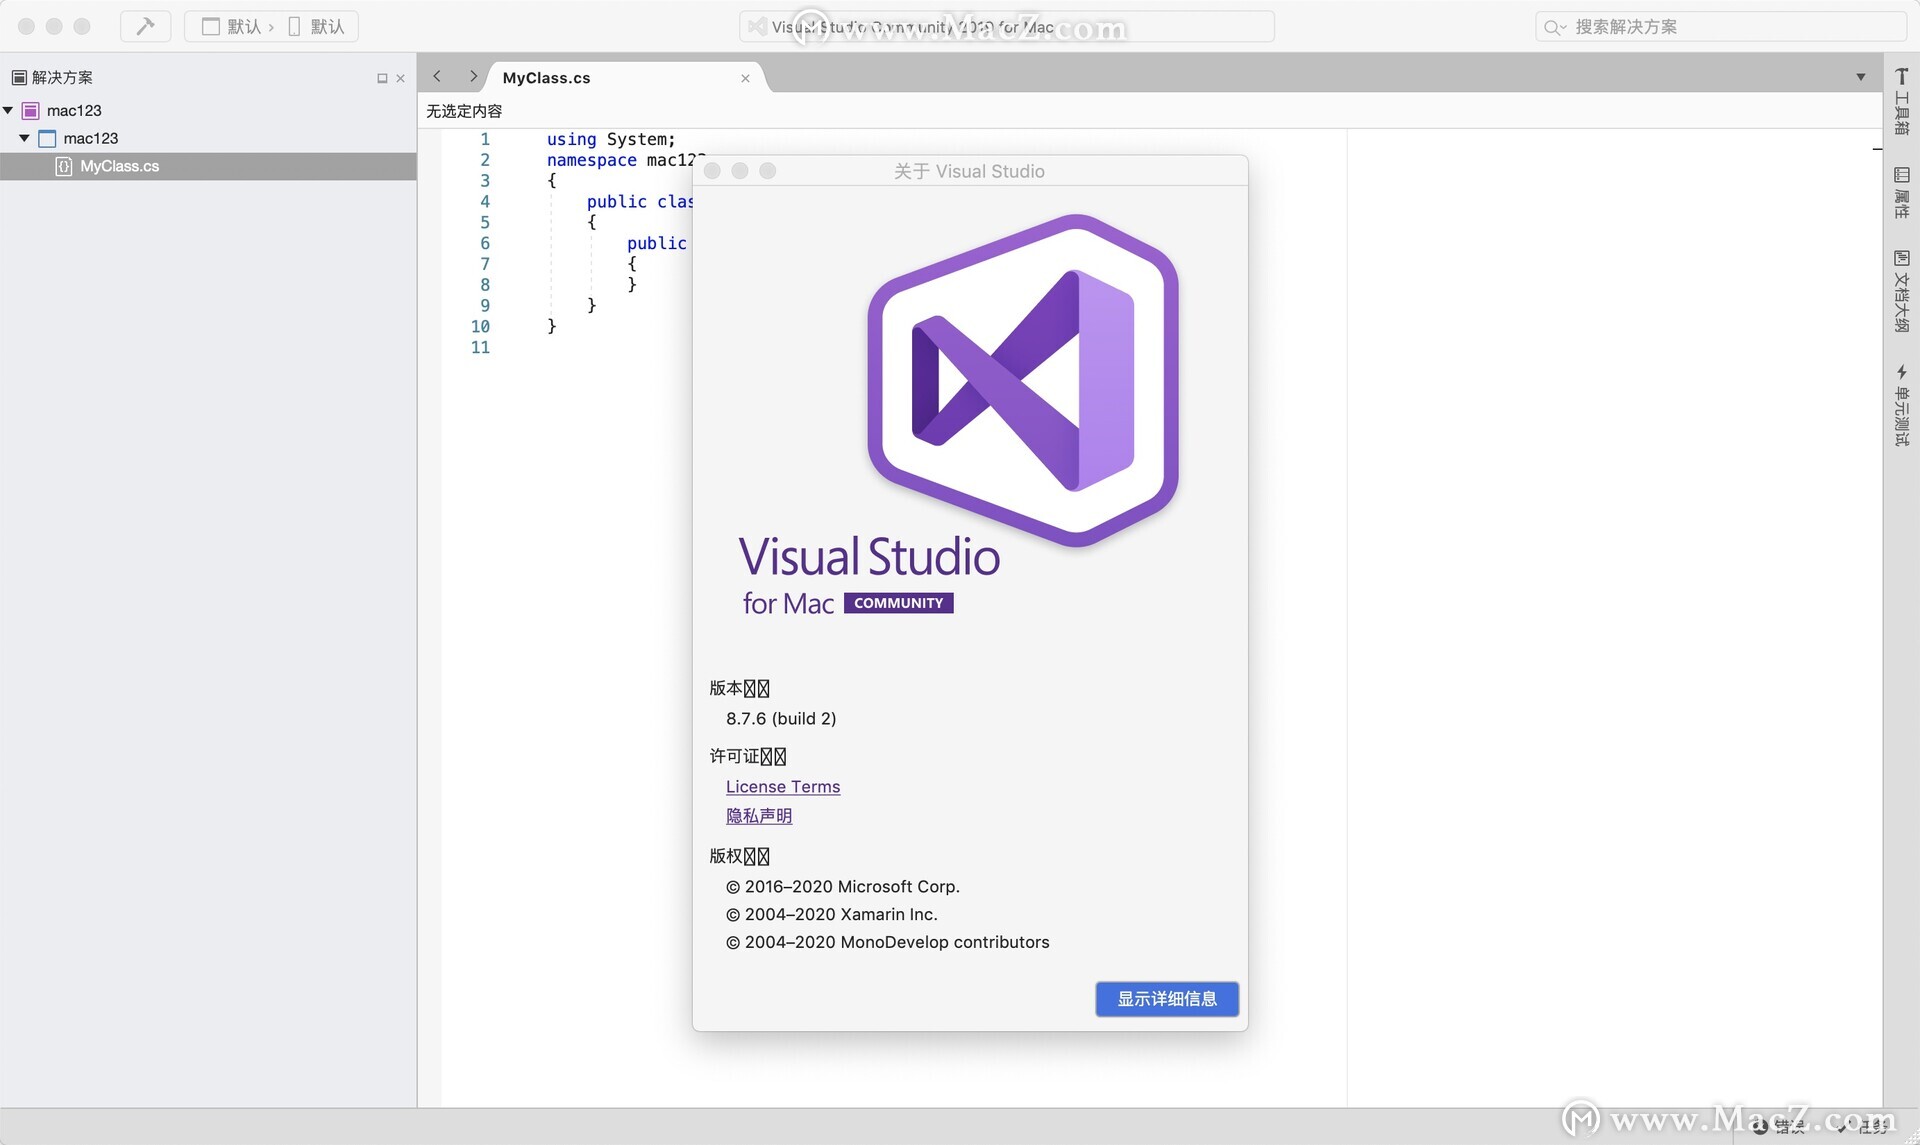The width and height of the screenshot is (1920, 1145).
Task: Click the 任务 tasks status indicator
Action: [1863, 1127]
